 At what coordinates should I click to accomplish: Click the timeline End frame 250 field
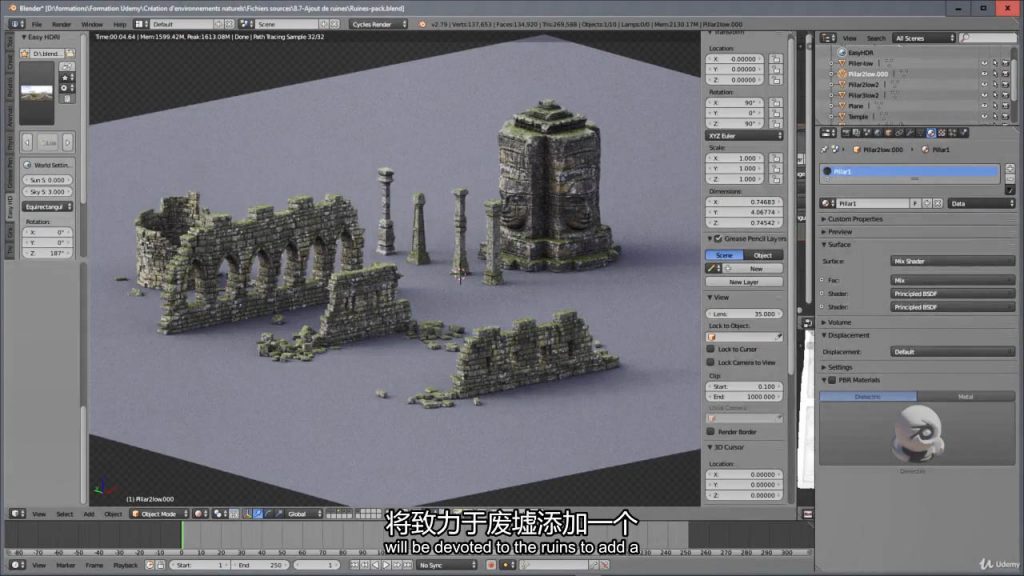click(260, 565)
